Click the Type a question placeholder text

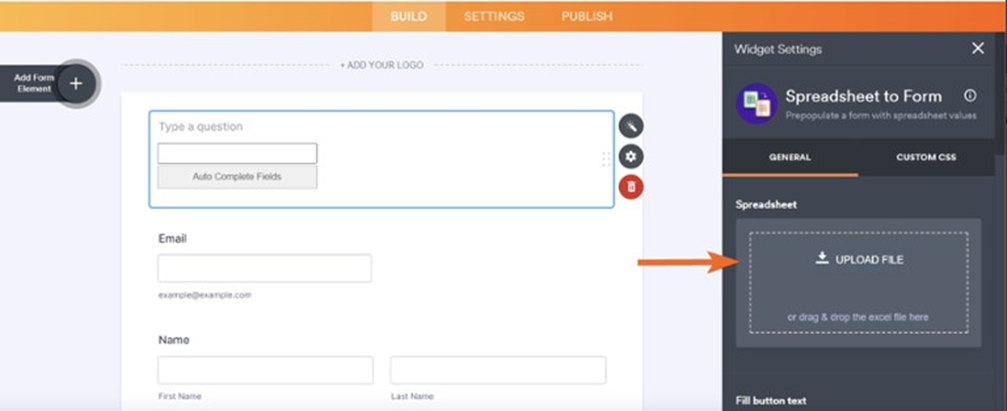click(x=201, y=127)
